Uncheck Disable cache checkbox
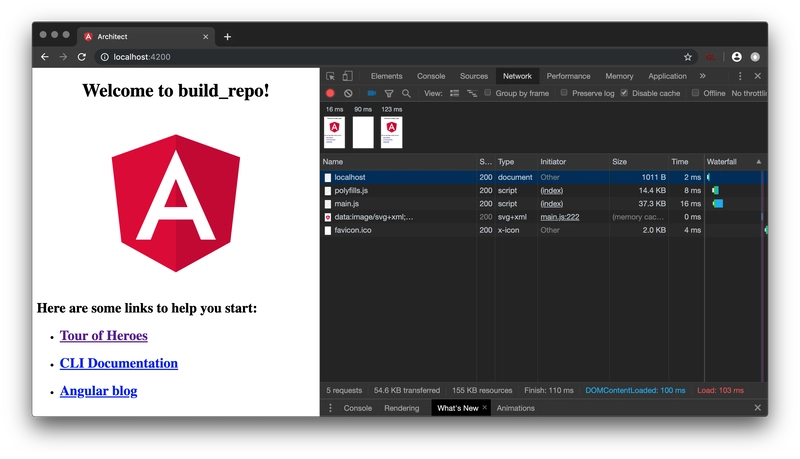The image size is (800, 459). (x=624, y=93)
